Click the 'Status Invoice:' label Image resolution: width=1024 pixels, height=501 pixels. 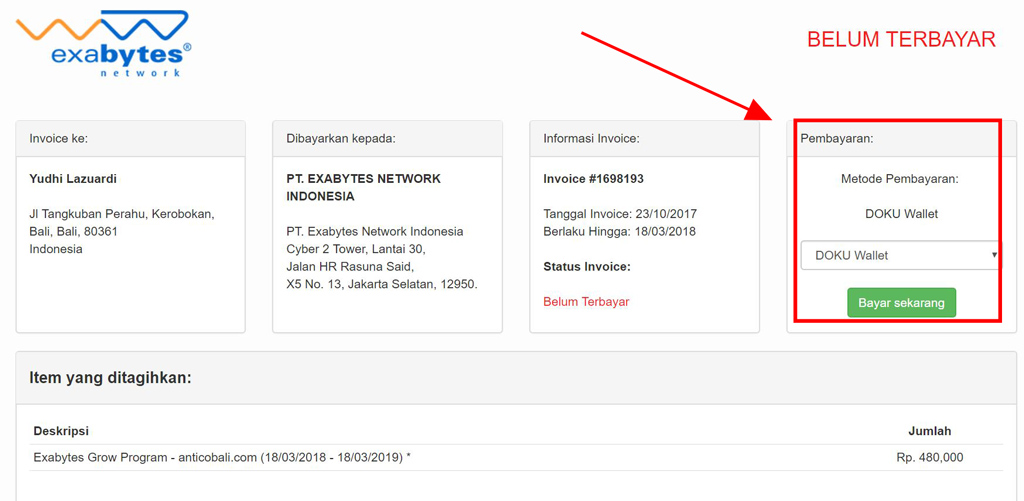coord(587,267)
